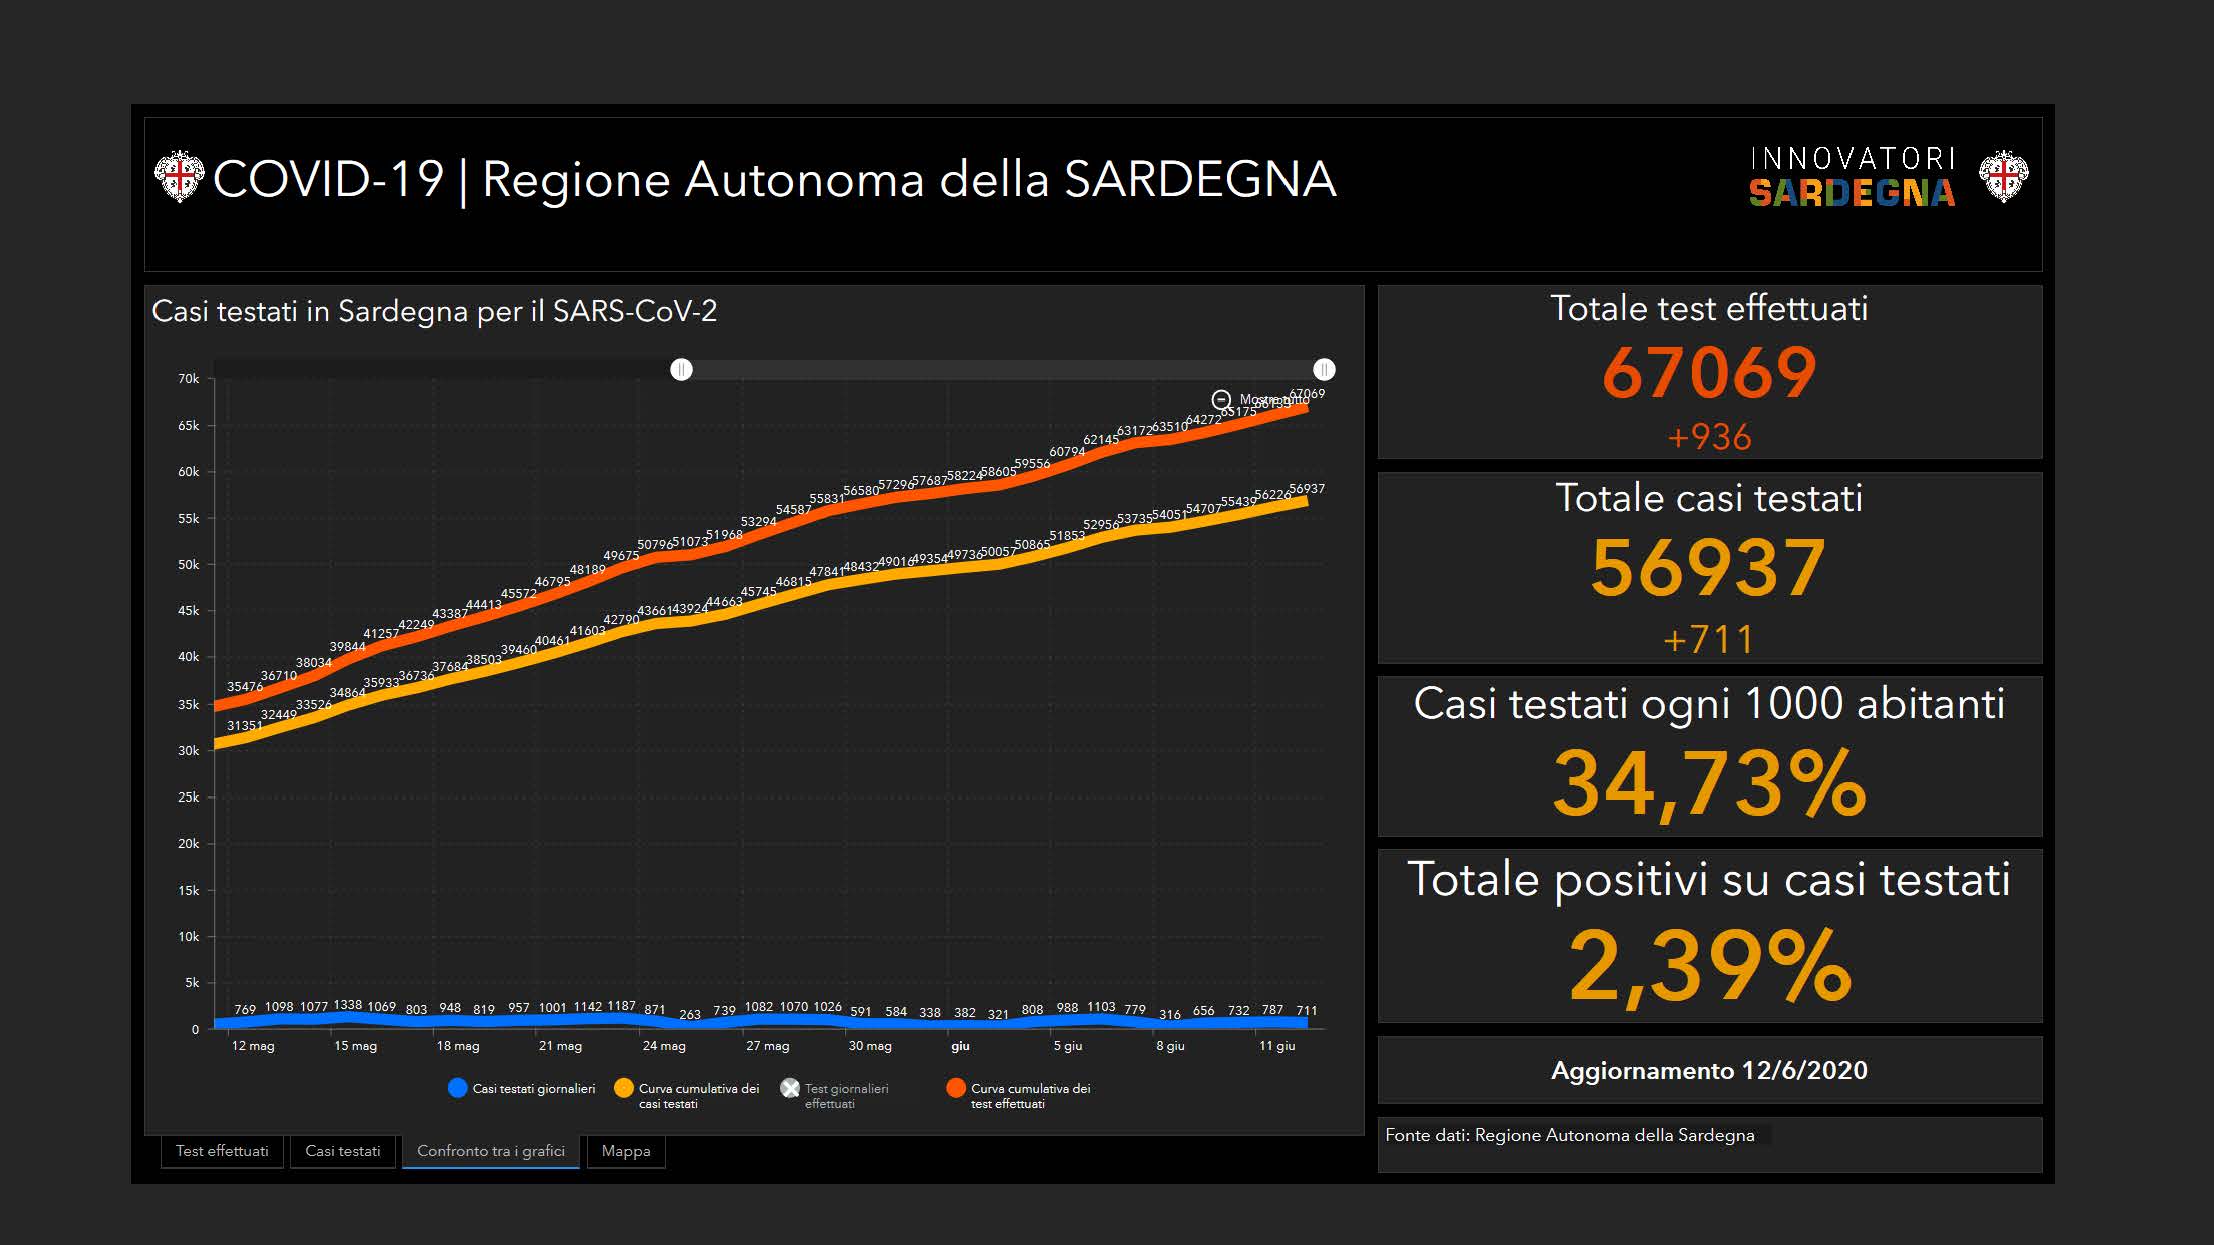Open the 'Mappa' tab
The width and height of the screenshot is (2214, 1245).
tap(626, 1151)
